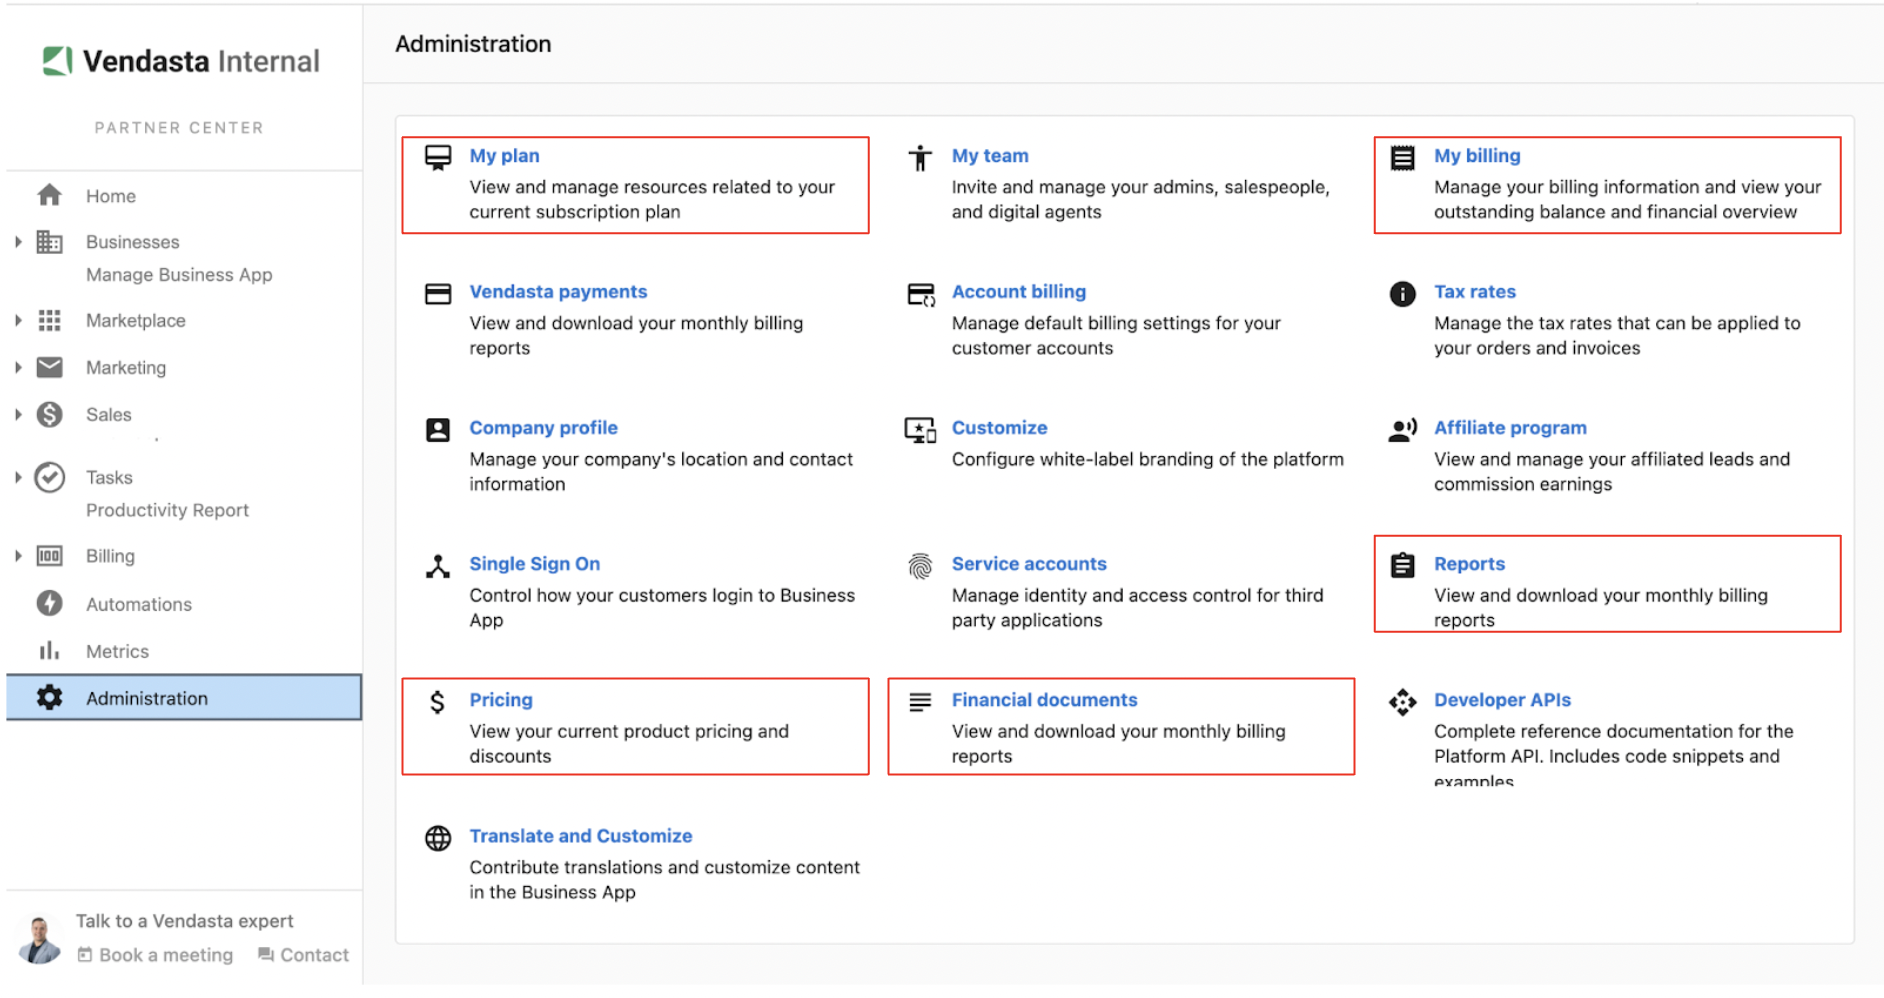Open the My team link
The width and height of the screenshot is (1884, 998).
(x=990, y=156)
